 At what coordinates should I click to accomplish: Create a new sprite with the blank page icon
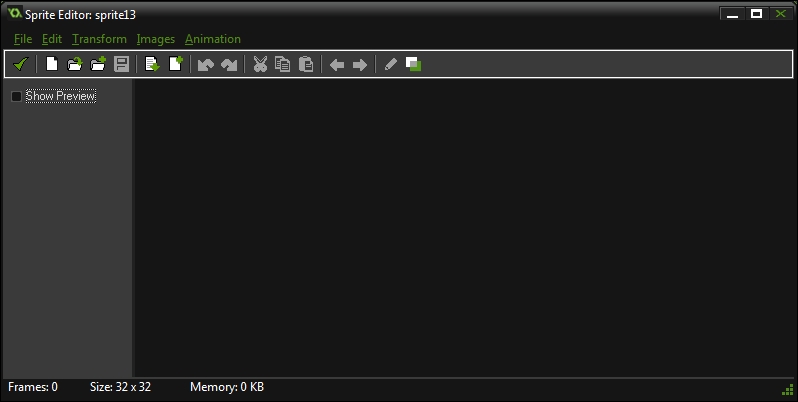tap(51, 64)
